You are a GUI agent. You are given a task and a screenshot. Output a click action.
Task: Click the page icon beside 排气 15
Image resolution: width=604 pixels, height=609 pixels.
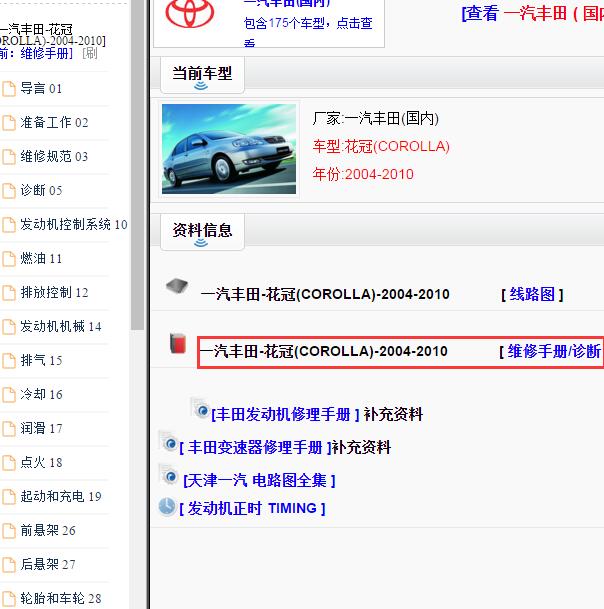point(9,361)
